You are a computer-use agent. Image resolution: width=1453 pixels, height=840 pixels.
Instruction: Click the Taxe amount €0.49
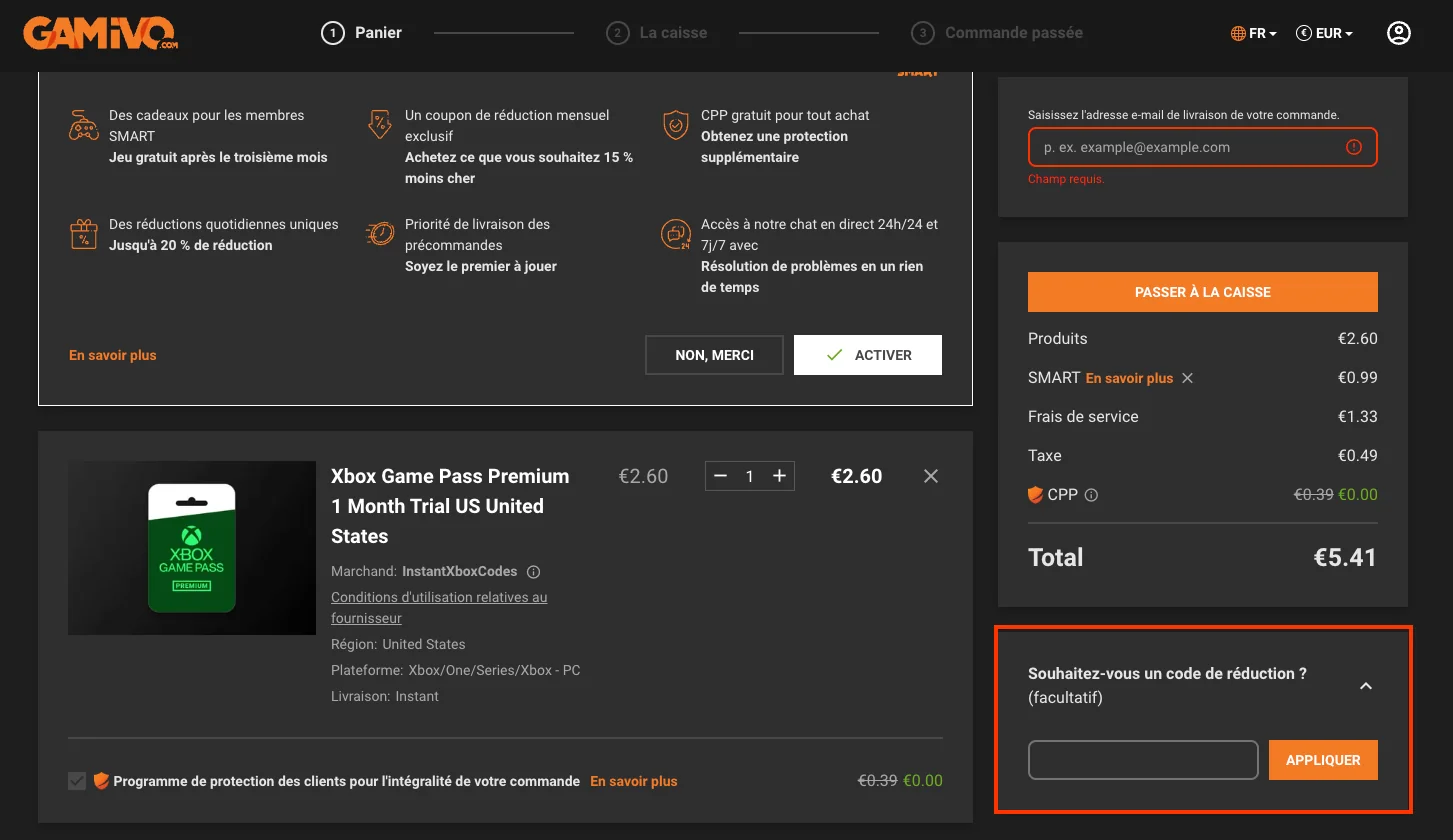point(1358,455)
